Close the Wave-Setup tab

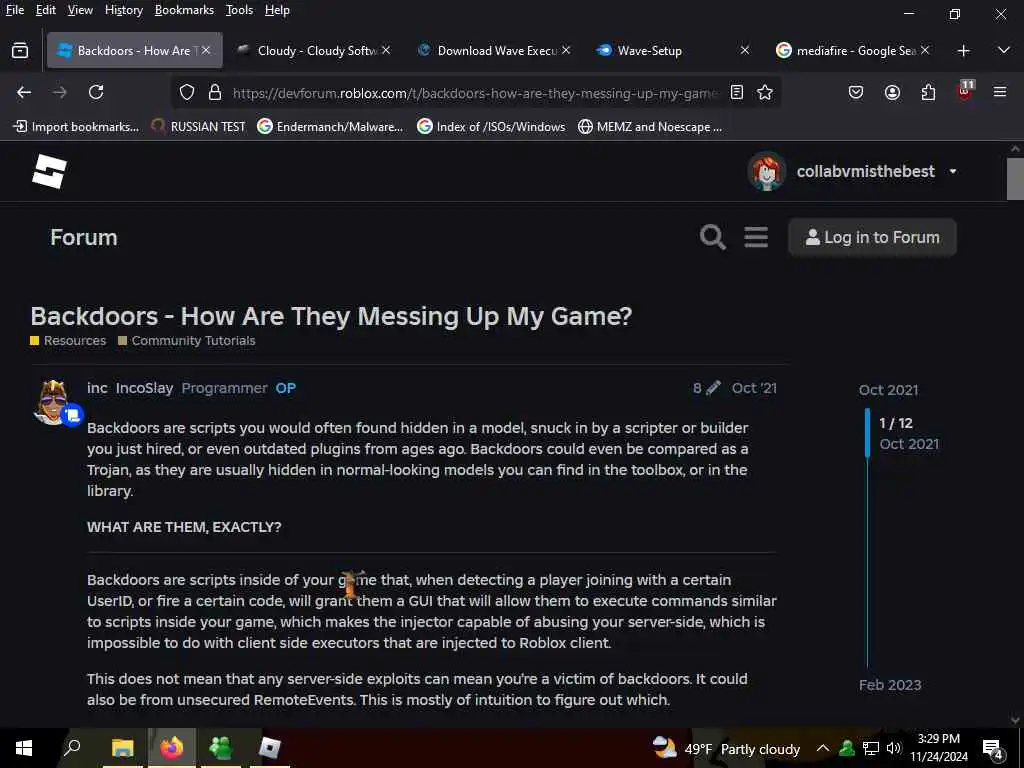coord(744,50)
